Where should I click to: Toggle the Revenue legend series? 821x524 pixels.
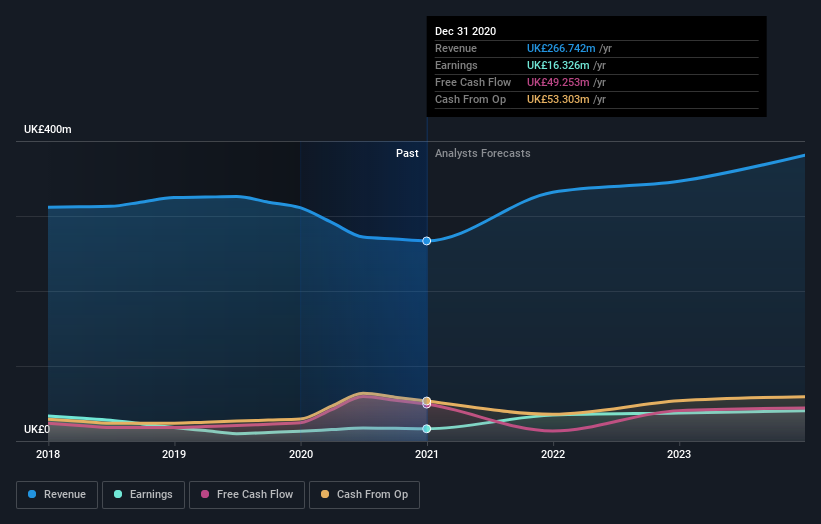pos(57,495)
